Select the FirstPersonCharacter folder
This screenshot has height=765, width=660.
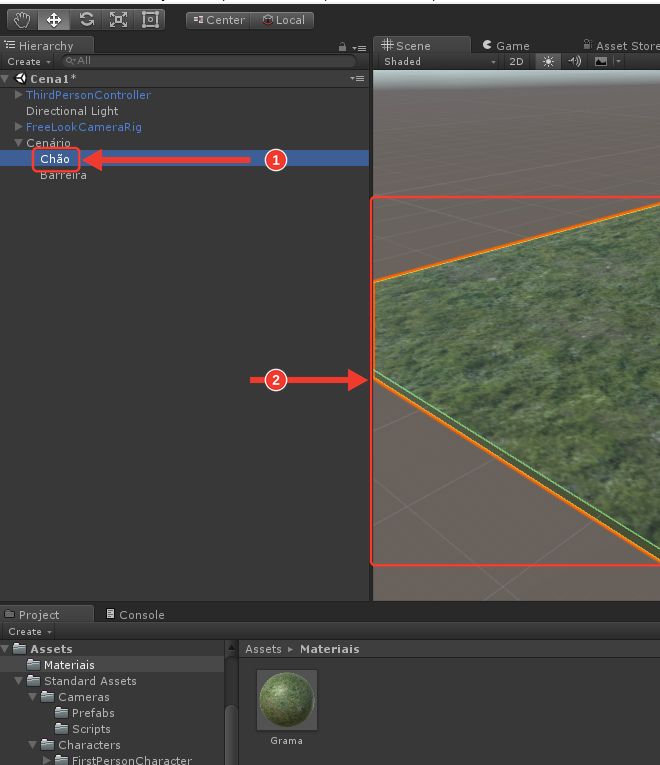pos(132,760)
